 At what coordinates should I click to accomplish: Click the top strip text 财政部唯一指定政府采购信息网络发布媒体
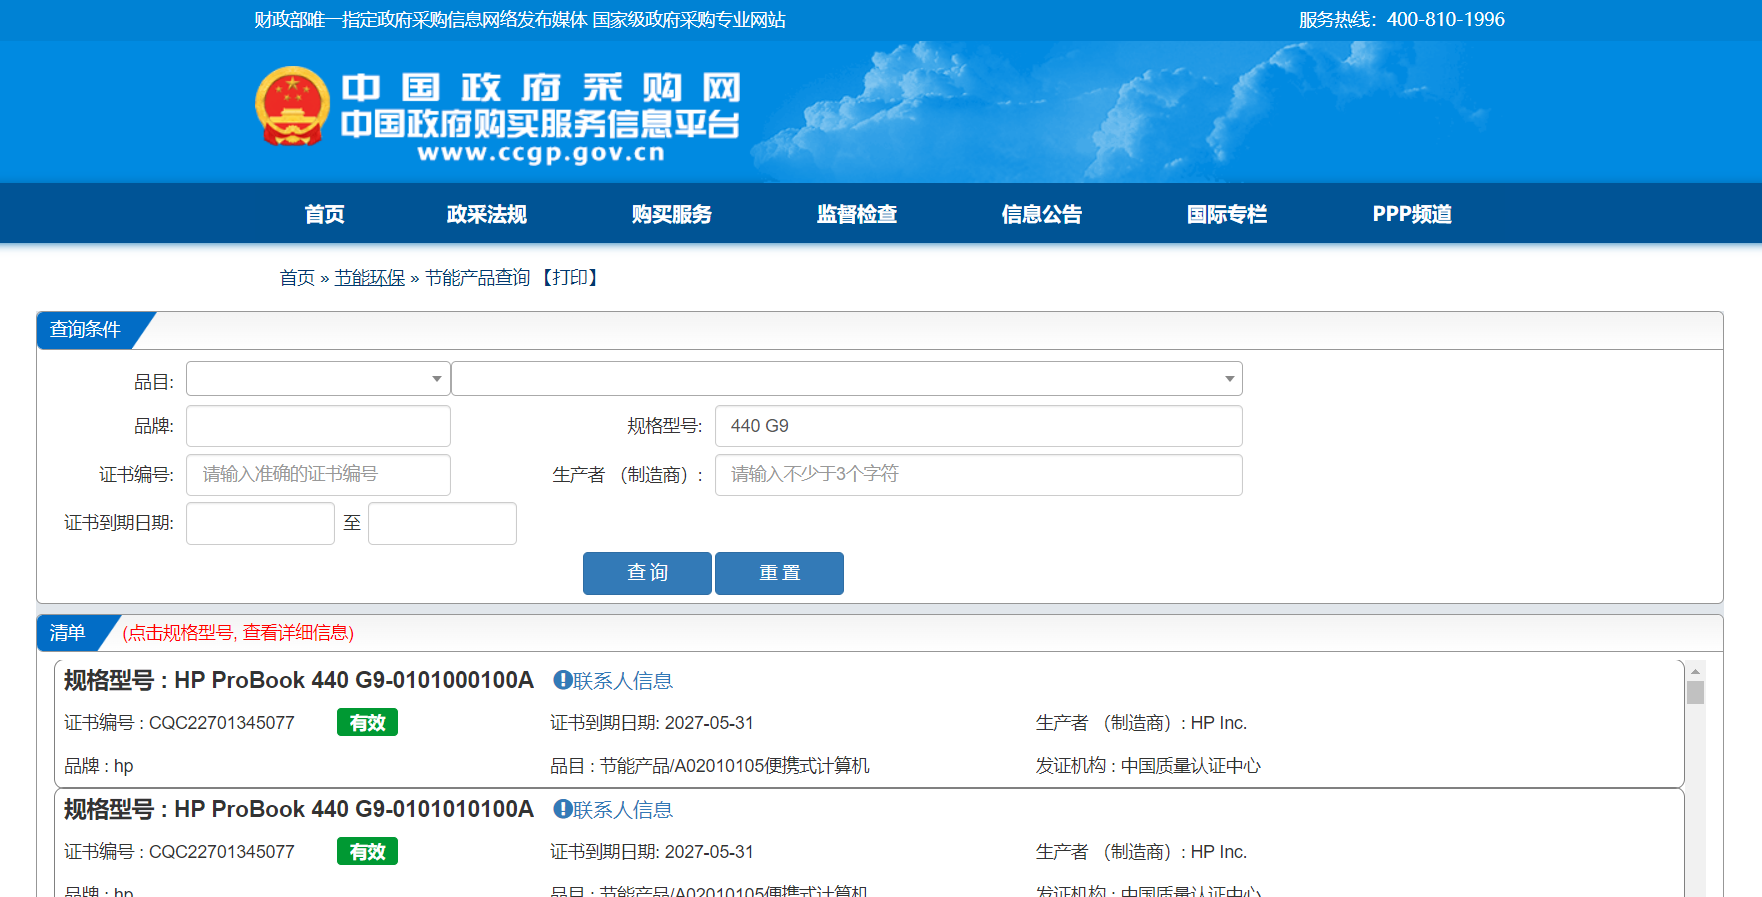point(421,20)
